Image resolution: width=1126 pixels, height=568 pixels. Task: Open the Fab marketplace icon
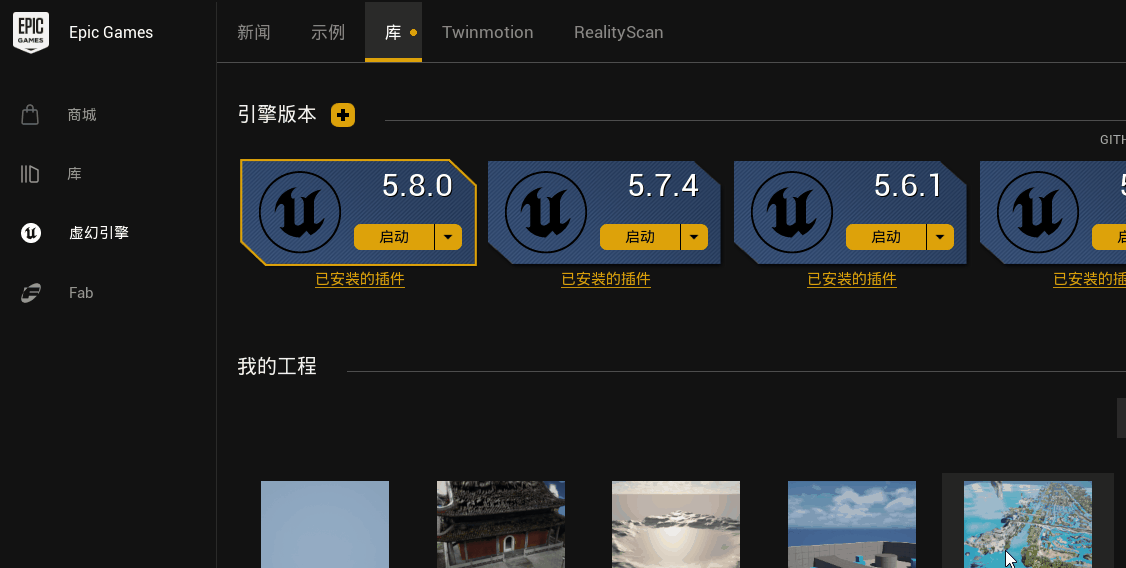click(30, 293)
